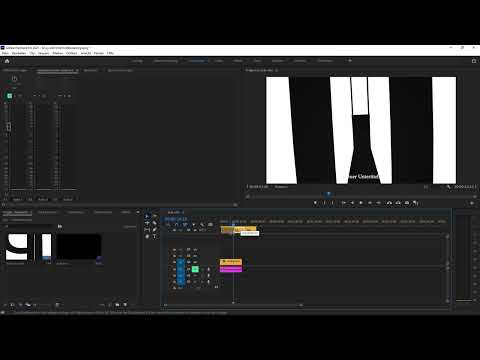Add a marker from the timeline header

(x=193, y=225)
